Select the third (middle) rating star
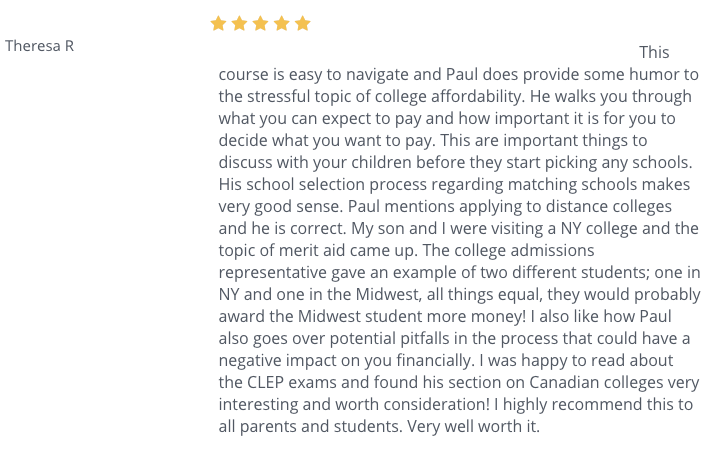 click(260, 23)
